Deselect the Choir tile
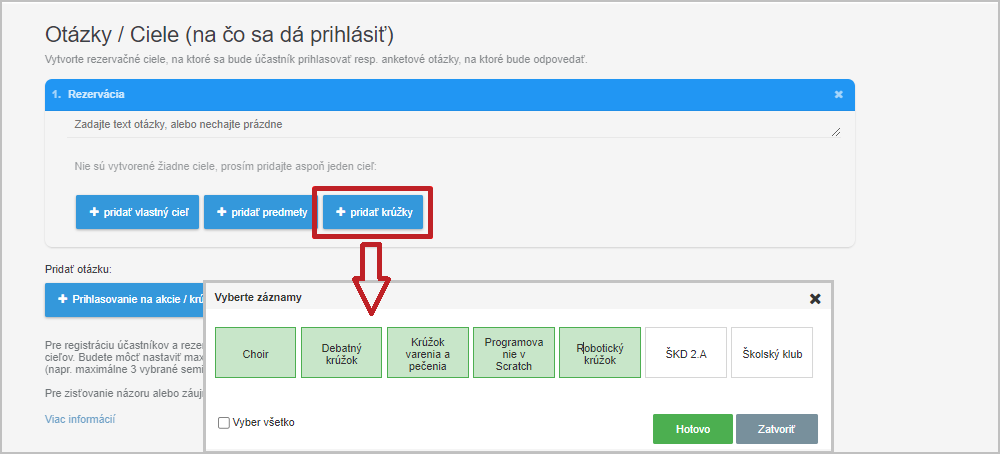This screenshot has height=454, width=1000. [256, 353]
